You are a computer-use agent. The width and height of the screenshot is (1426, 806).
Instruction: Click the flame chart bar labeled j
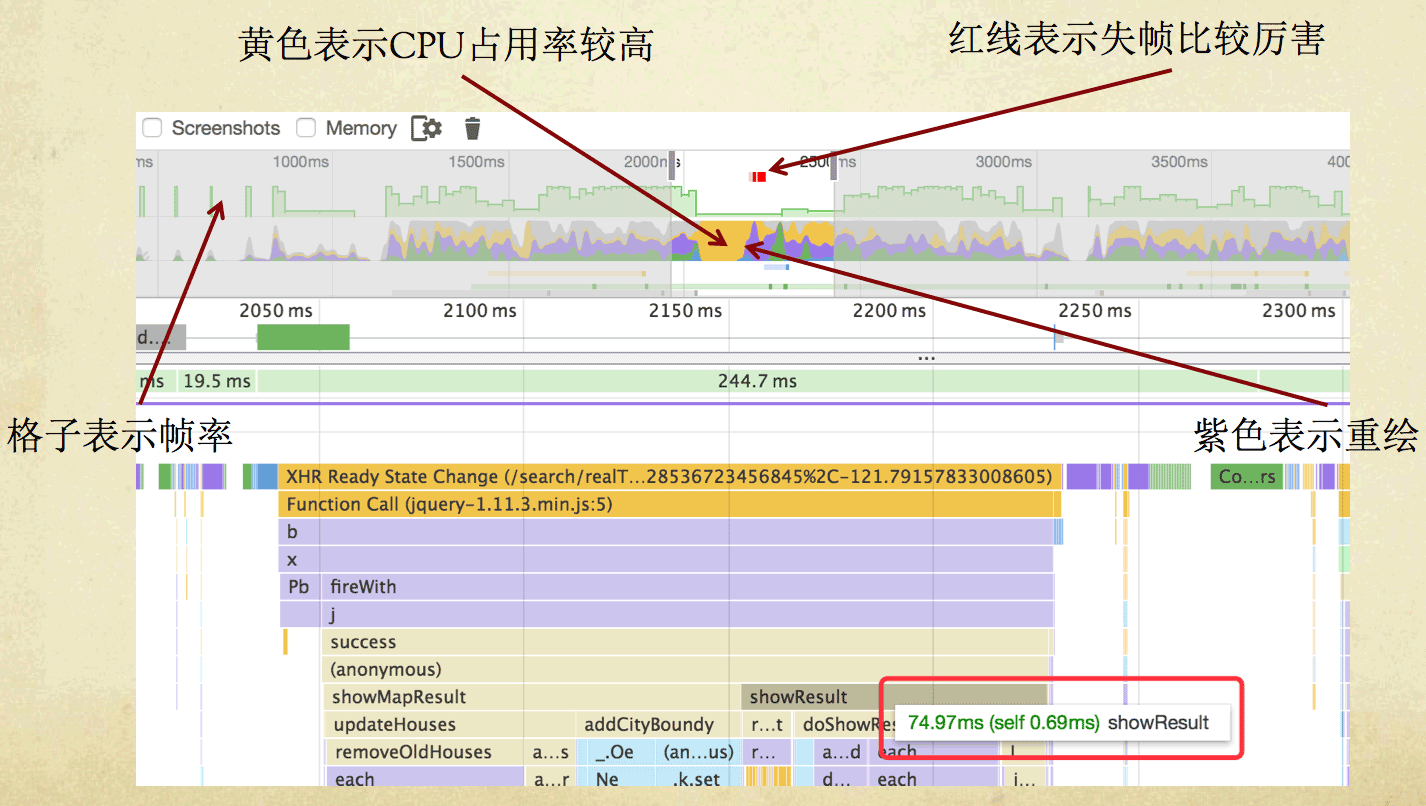(688, 614)
